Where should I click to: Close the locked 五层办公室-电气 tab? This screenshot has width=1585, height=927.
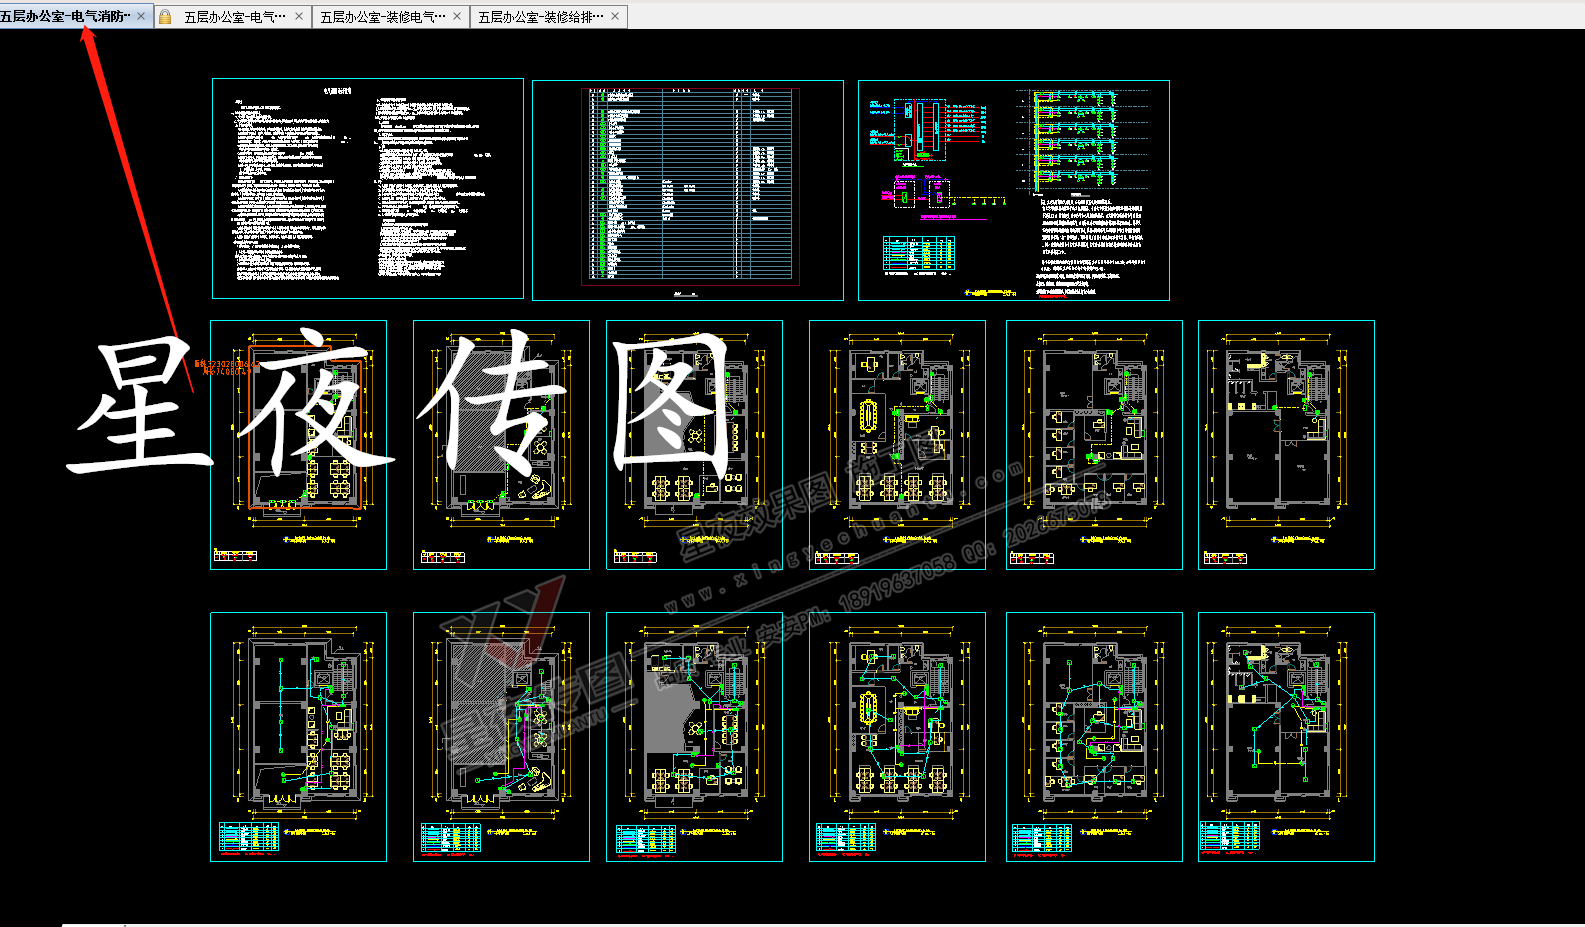tap(299, 16)
